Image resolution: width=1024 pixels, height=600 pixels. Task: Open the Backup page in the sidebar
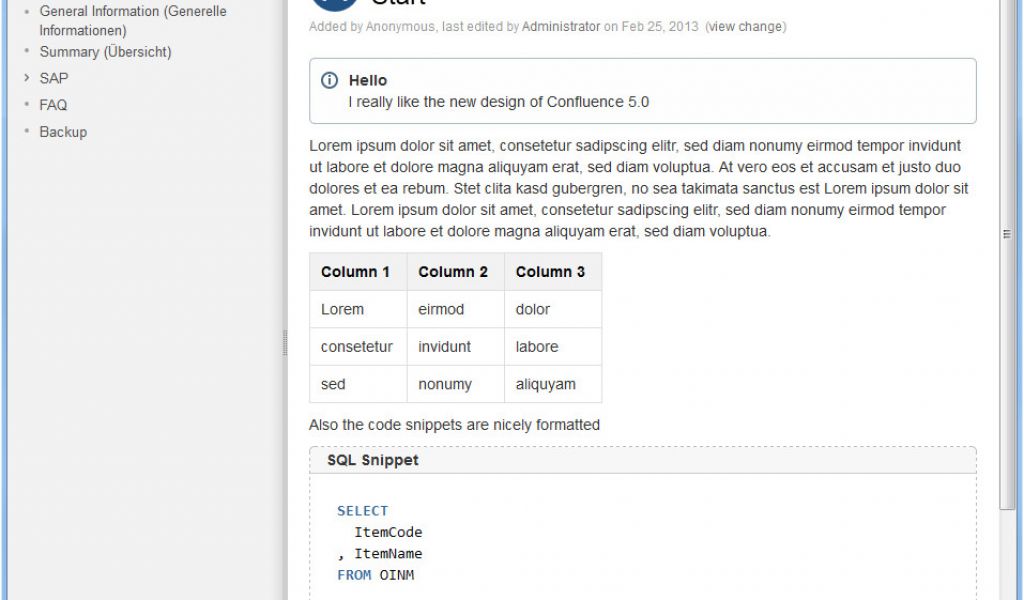click(x=63, y=131)
